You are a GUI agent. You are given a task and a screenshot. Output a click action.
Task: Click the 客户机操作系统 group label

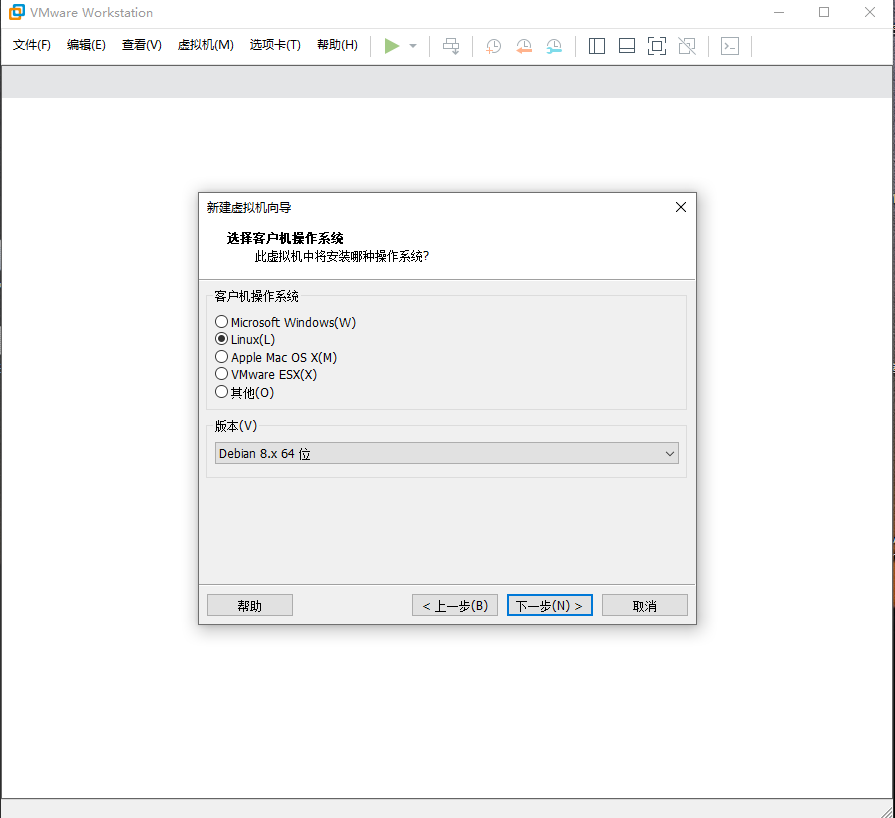[x=256, y=296]
